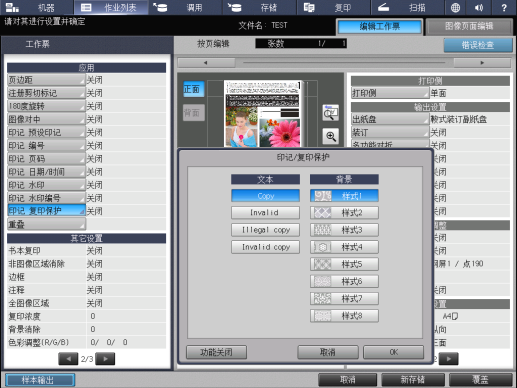The width and height of the screenshot is (517, 388).
Task: Go to next work ticket page arrow
Action: [105, 359]
